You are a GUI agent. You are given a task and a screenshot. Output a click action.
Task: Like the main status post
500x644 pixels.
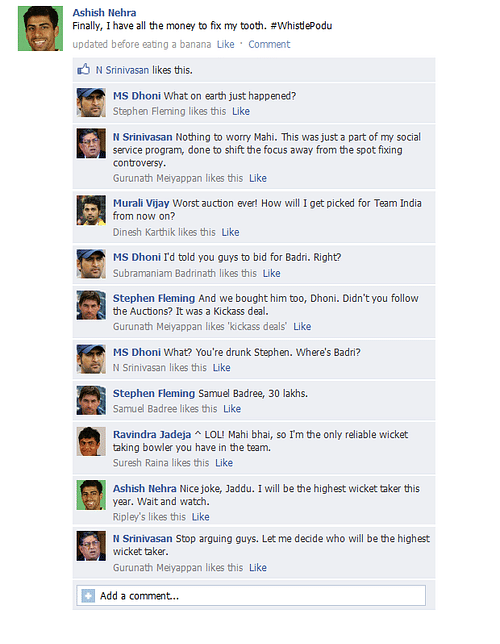click(226, 44)
